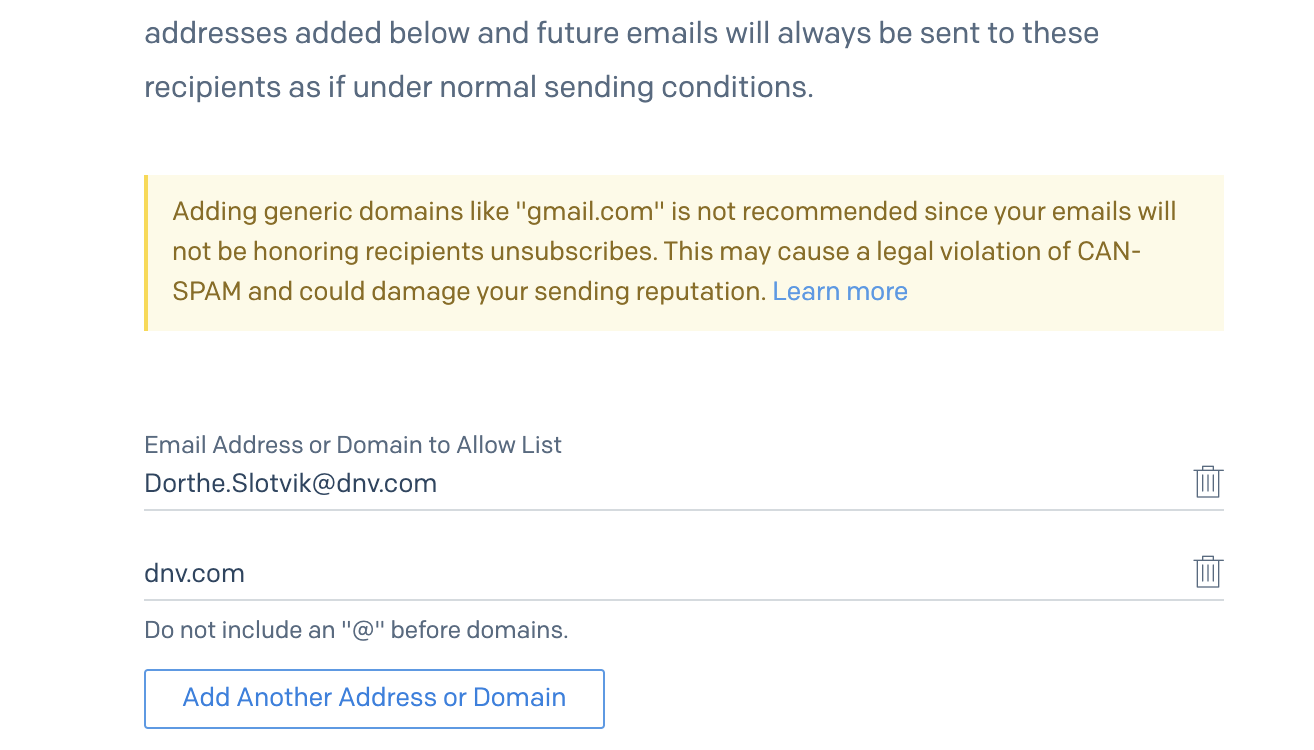1314x750 pixels.
Task: Click the word 'Adding' starting the warning
Action: (211, 212)
